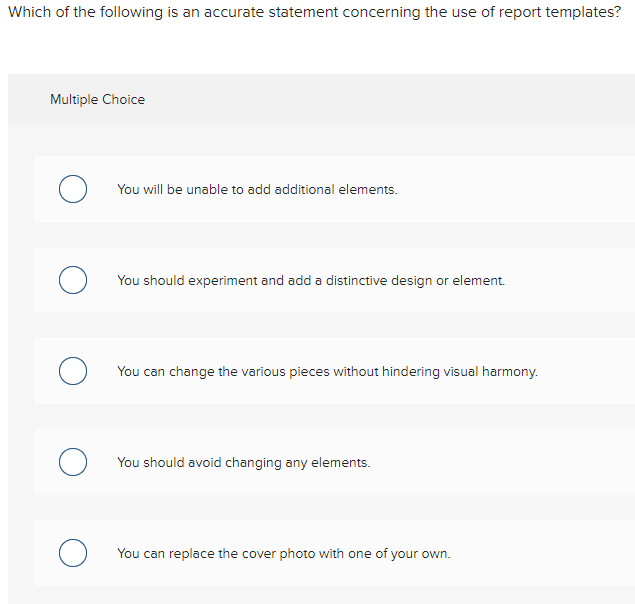Click the second answer option card background
This screenshot has height=604, width=635.
click(335, 280)
